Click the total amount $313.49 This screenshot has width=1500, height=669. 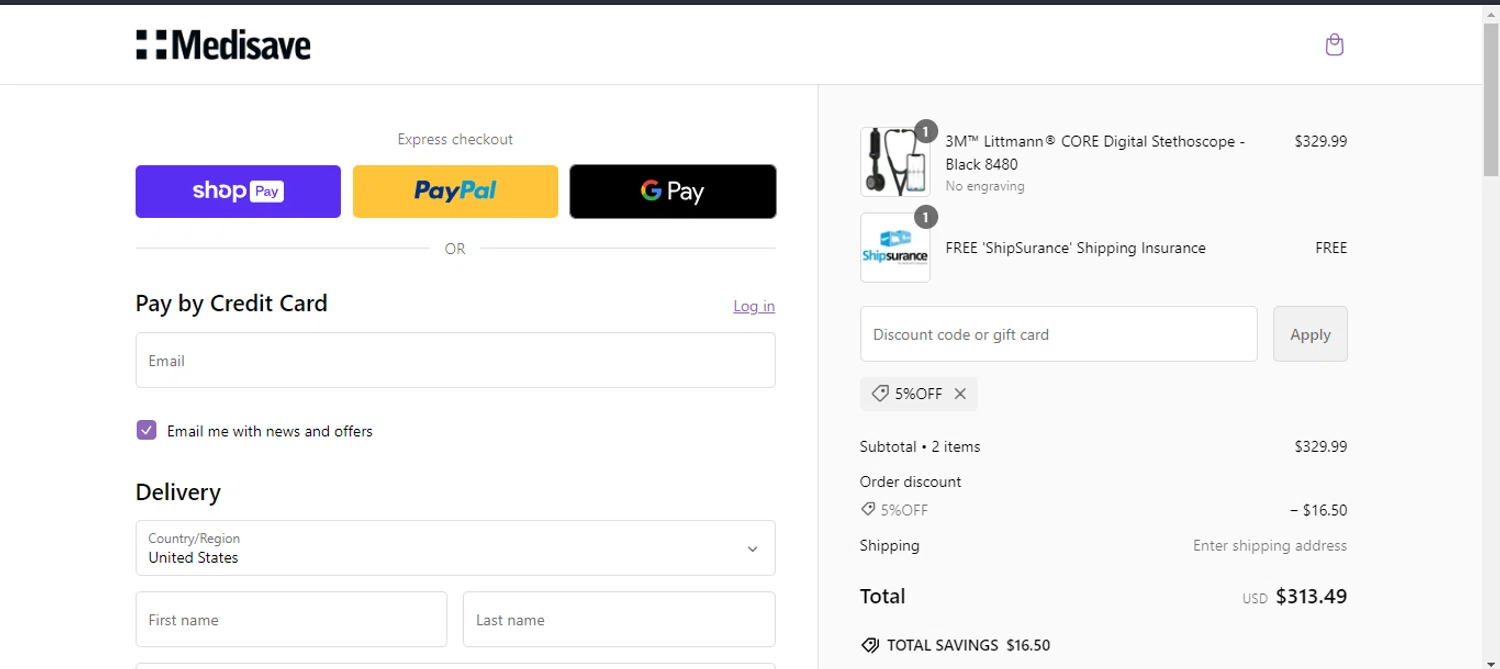click(x=1311, y=597)
